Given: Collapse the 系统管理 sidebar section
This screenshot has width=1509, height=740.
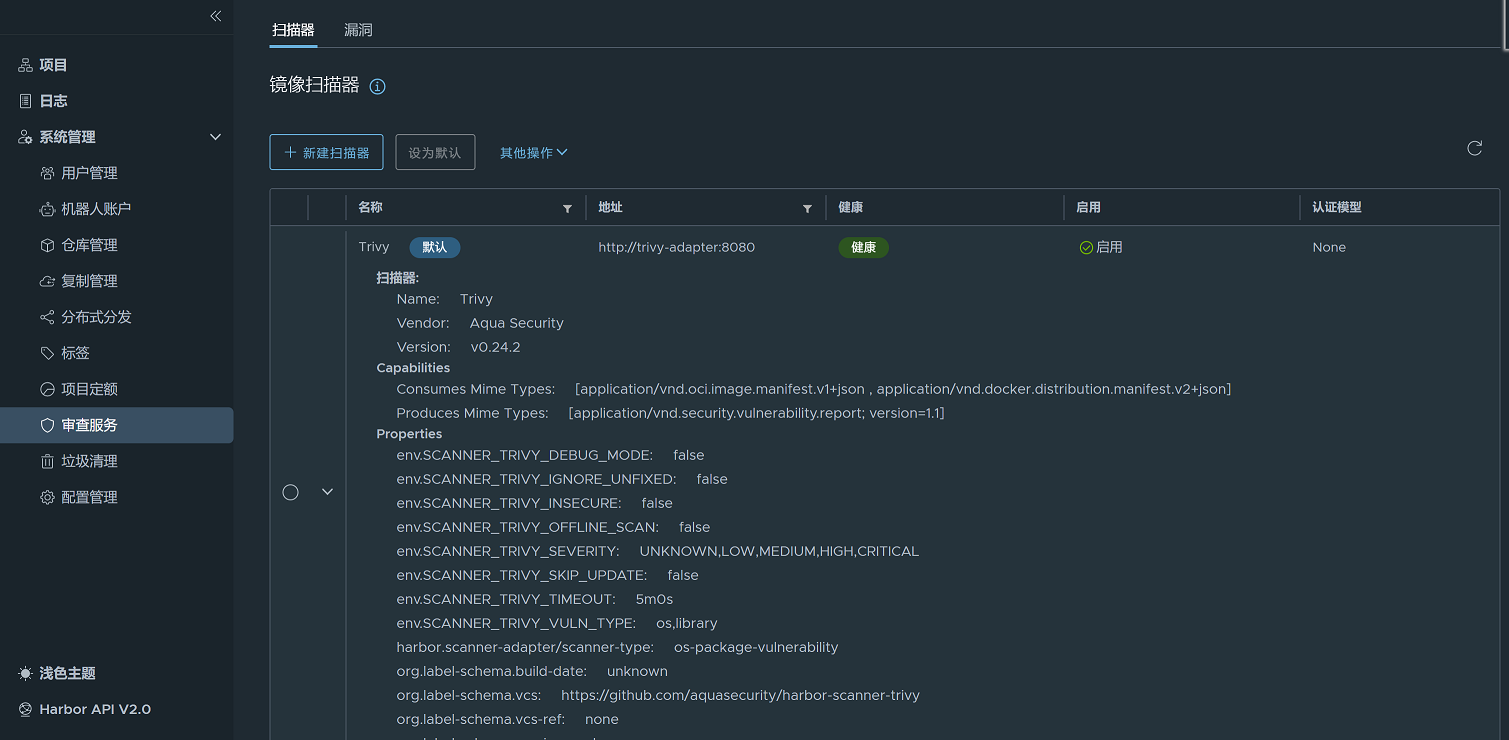Looking at the screenshot, I should (x=215, y=137).
